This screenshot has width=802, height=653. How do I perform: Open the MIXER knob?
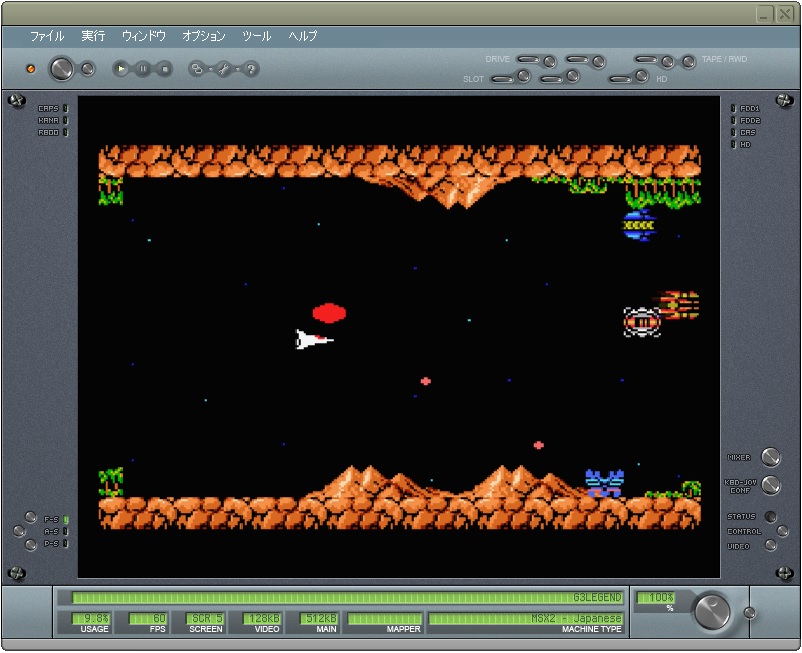771,457
